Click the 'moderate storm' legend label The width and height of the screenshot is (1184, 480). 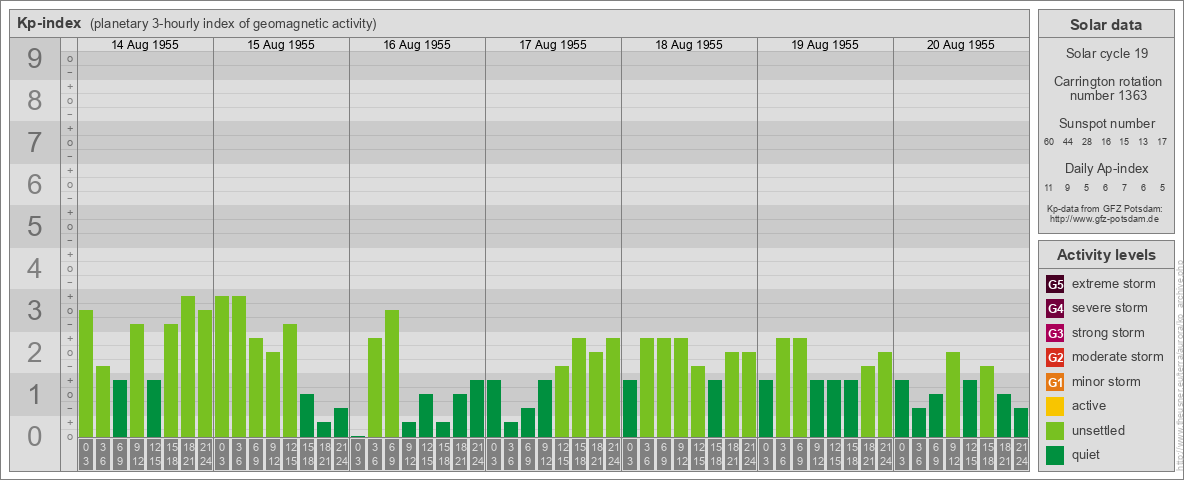click(1118, 357)
